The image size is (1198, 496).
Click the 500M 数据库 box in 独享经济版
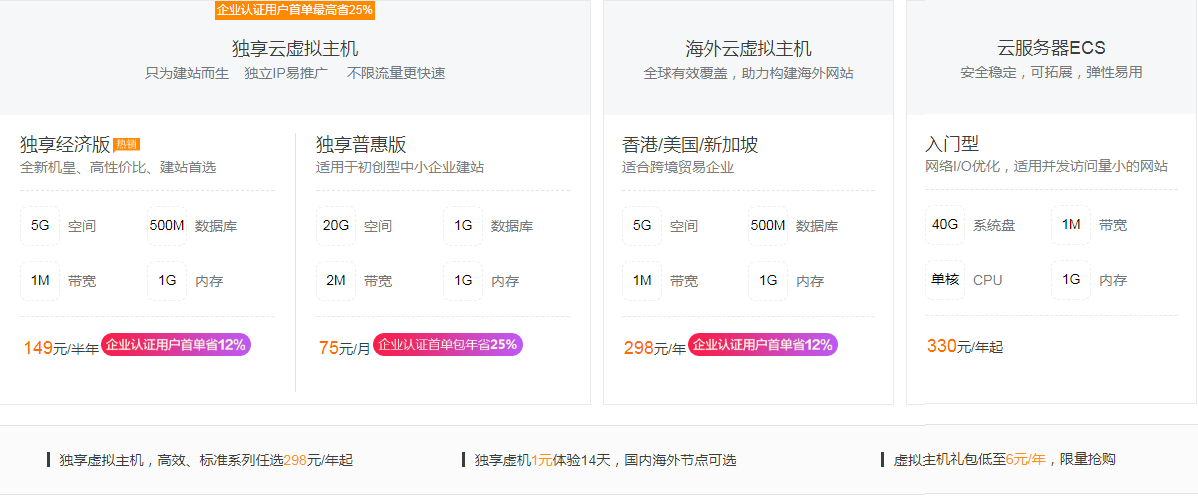[x=167, y=226]
